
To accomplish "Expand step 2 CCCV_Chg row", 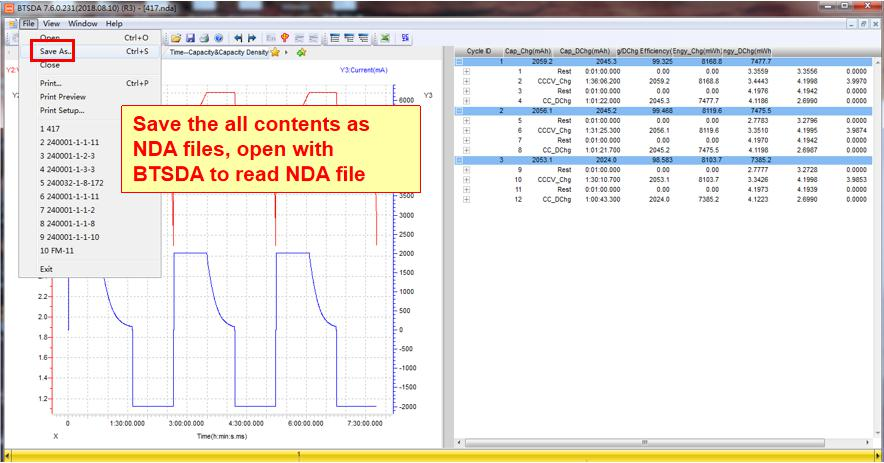I will [x=466, y=81].
